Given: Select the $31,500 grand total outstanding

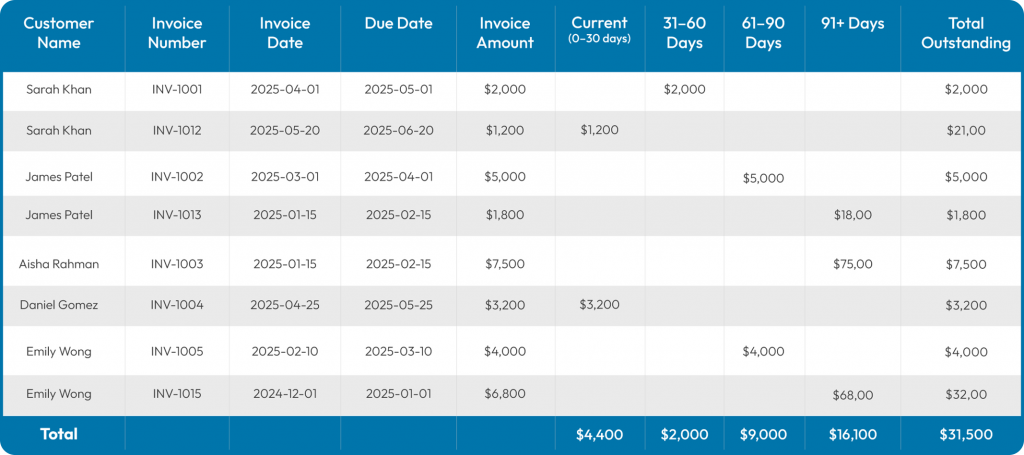Looking at the screenshot, I should (965, 435).
